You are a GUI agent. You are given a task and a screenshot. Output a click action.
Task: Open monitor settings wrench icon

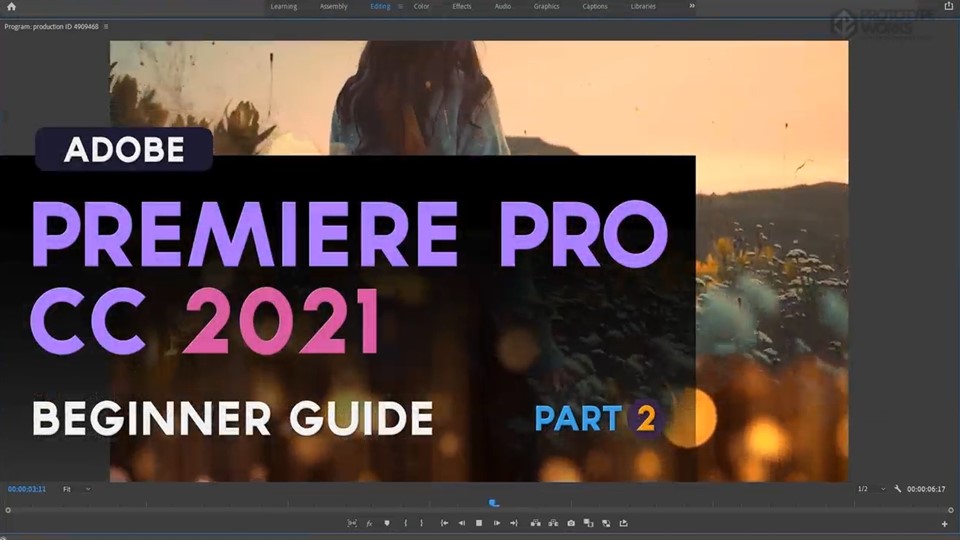click(898, 489)
